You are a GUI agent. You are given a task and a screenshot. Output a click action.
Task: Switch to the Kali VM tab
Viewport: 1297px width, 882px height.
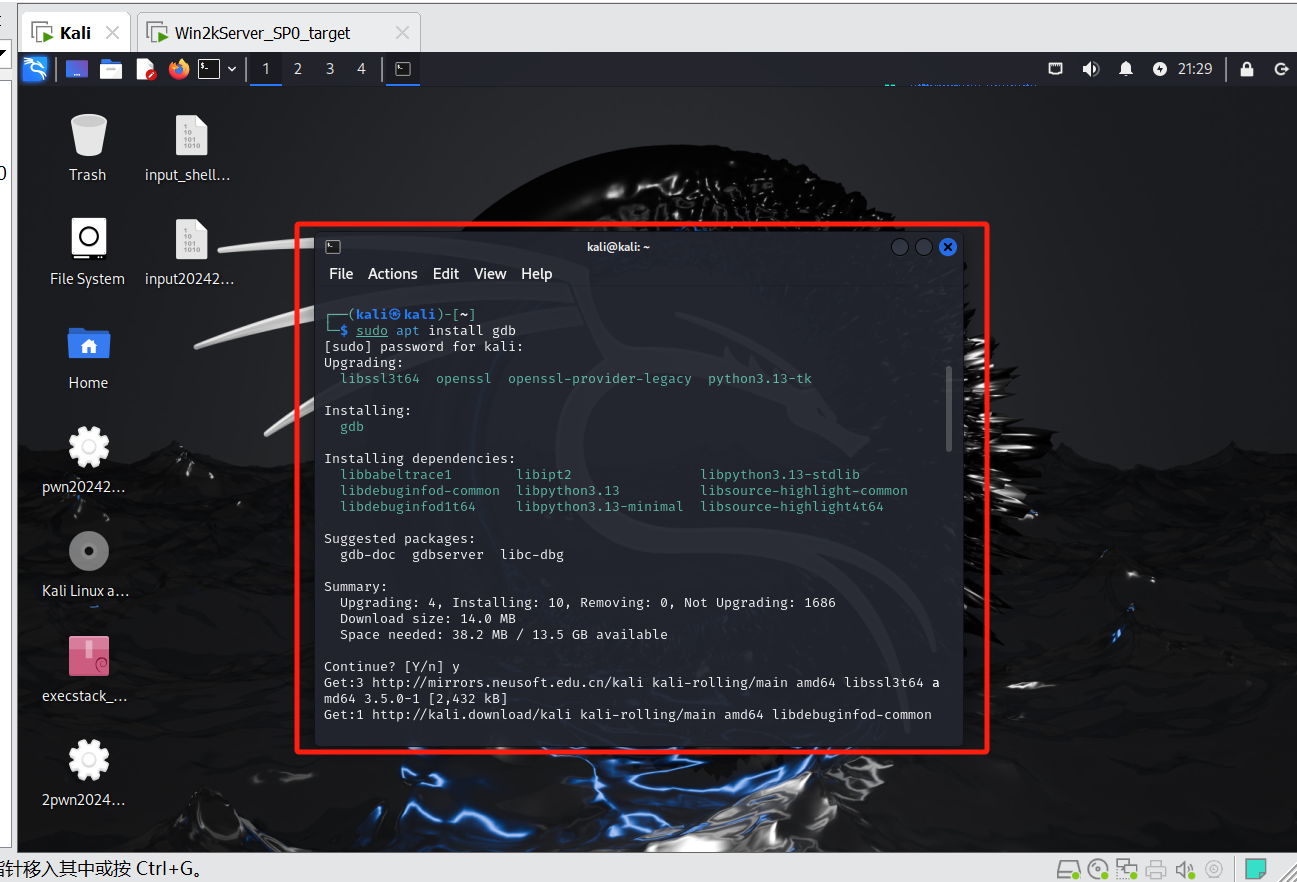tap(76, 33)
